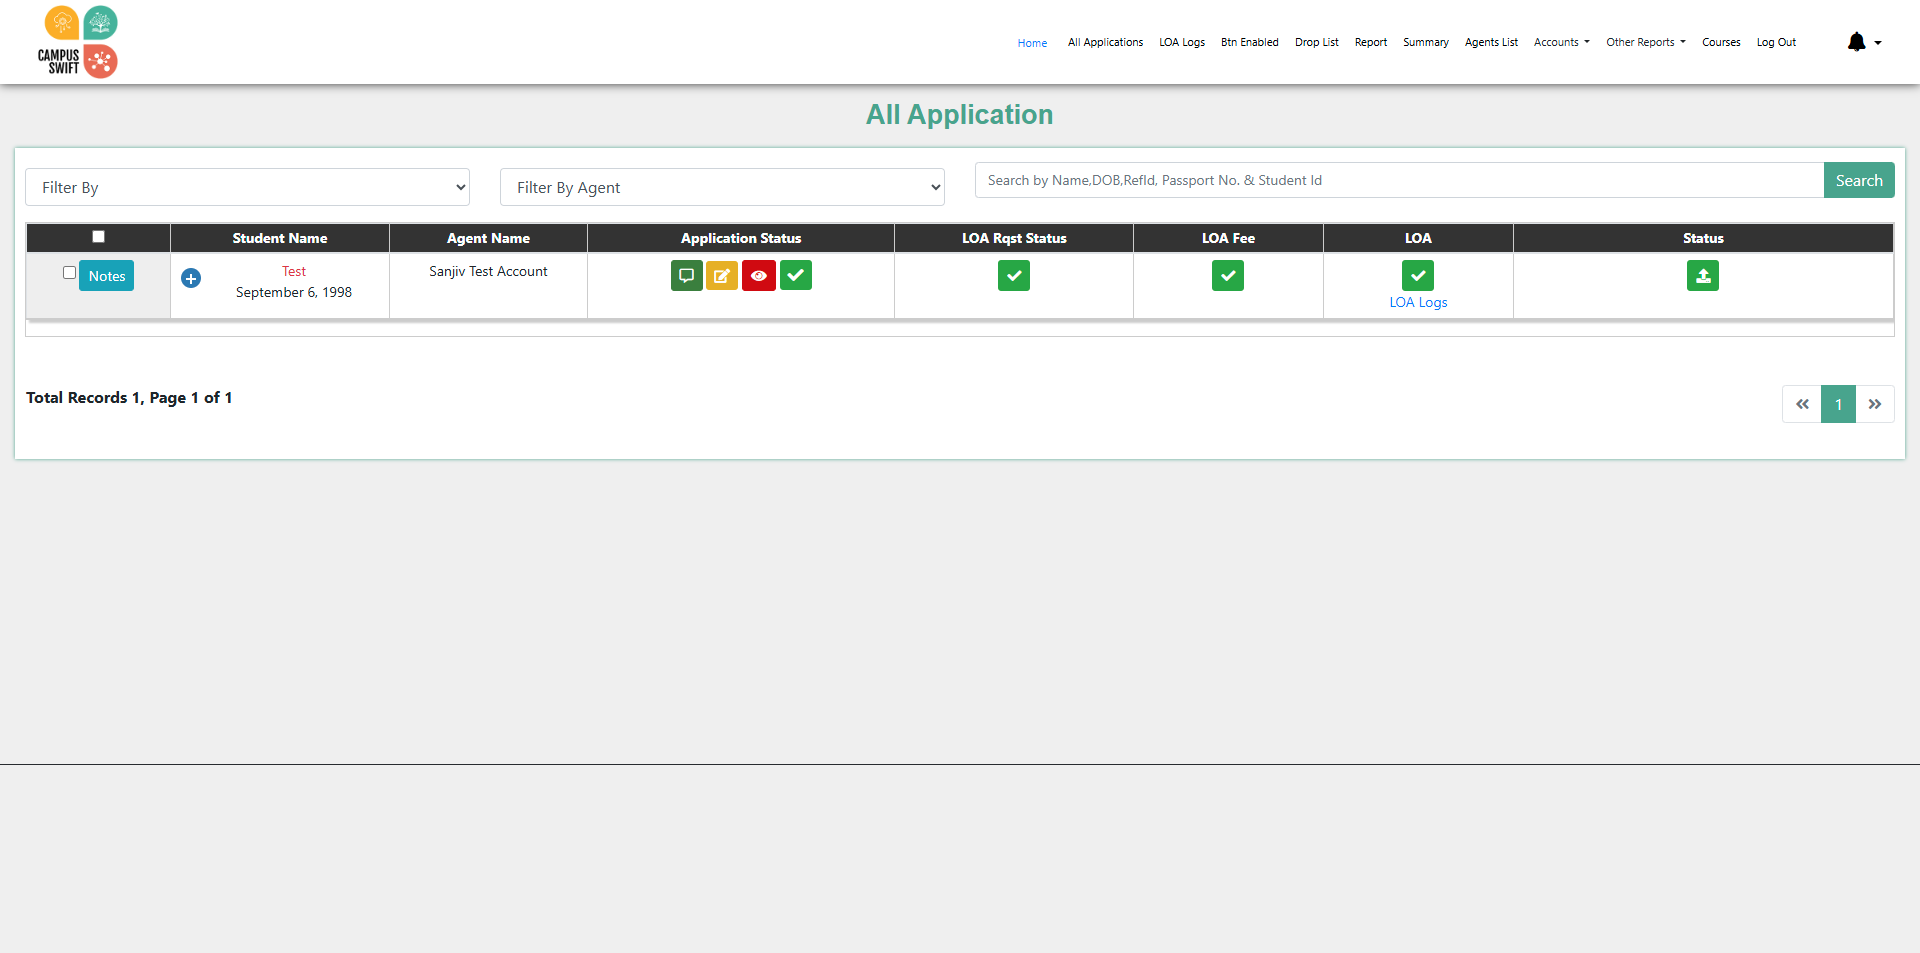Open the Drop List menu item
Screen dimensions: 1920x953
click(x=1316, y=42)
